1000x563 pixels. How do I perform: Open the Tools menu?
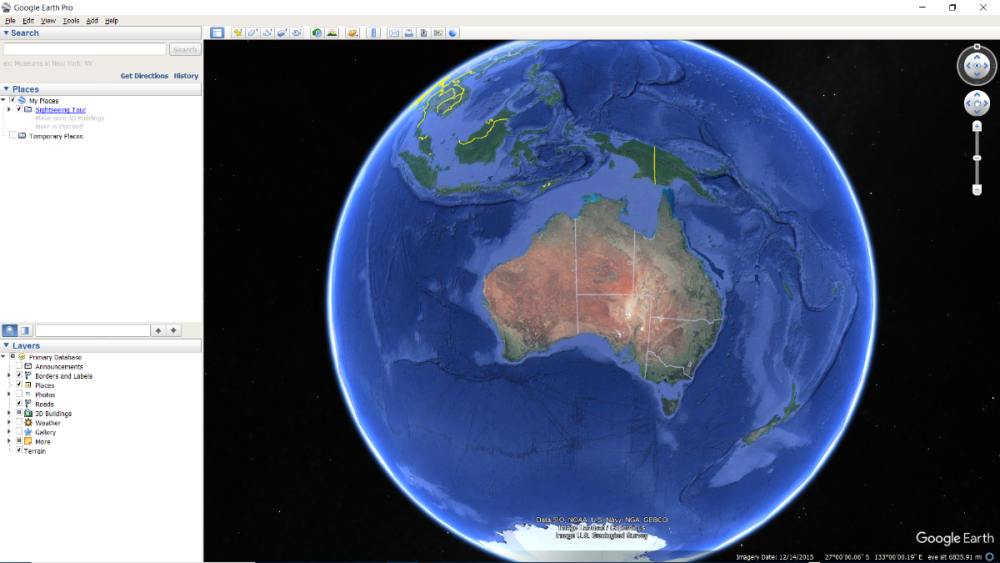pos(71,20)
